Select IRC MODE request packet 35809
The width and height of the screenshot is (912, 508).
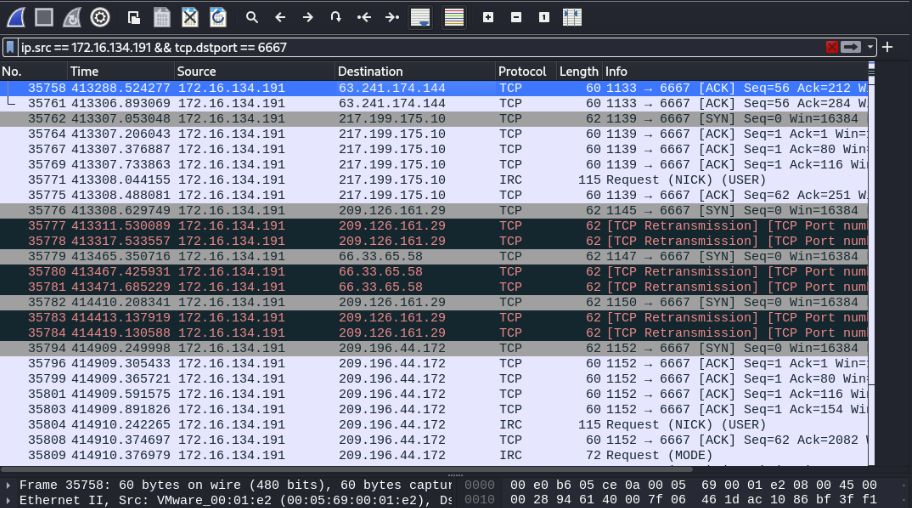[x=434, y=455]
